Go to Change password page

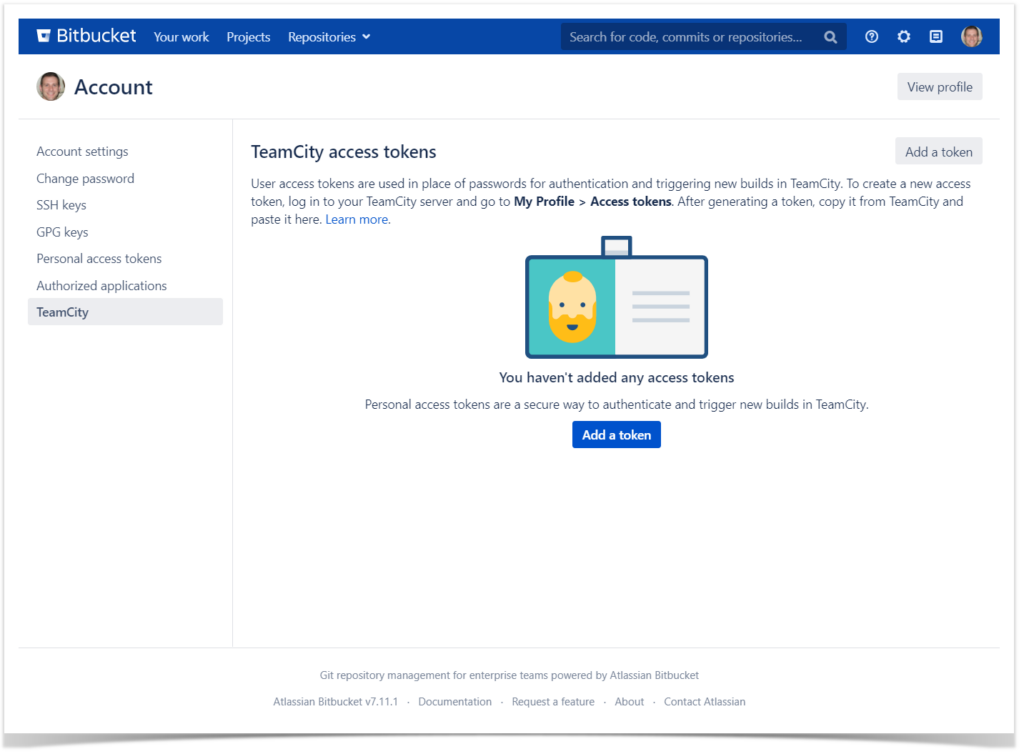coord(83,178)
